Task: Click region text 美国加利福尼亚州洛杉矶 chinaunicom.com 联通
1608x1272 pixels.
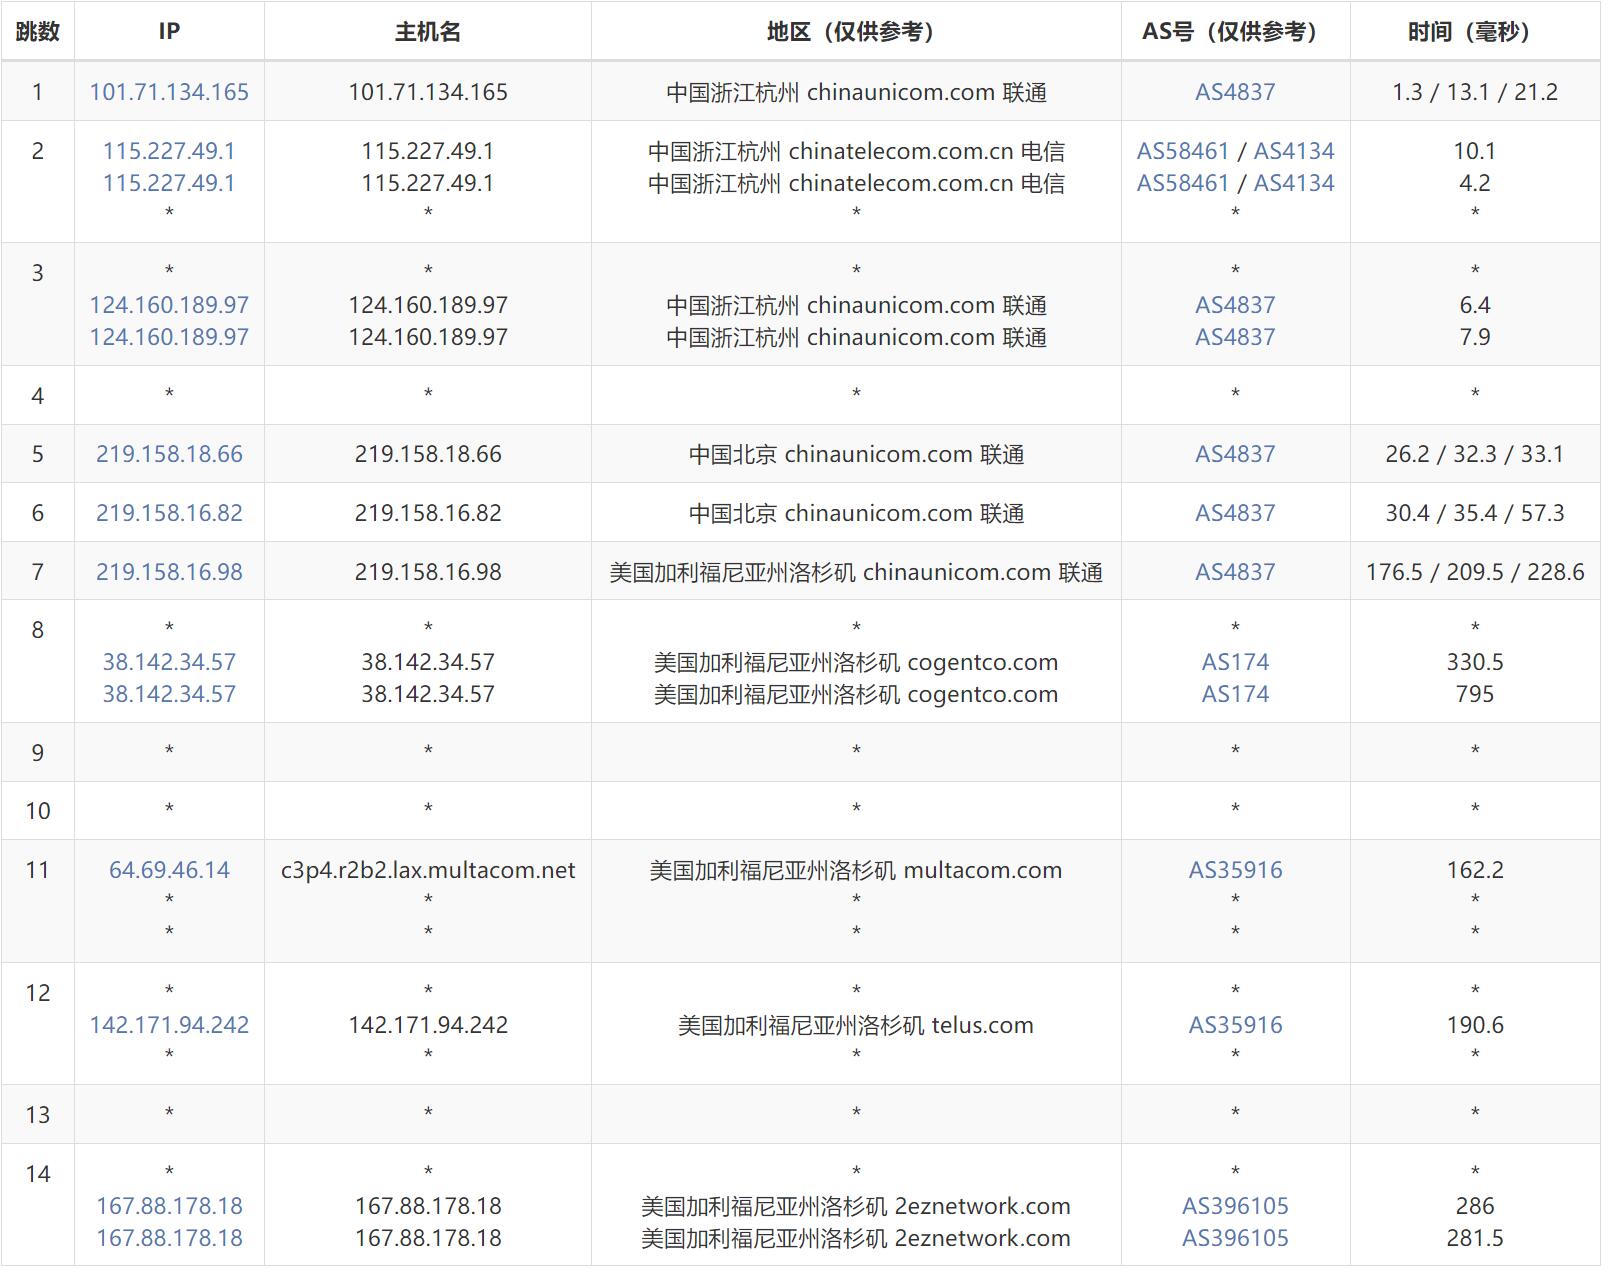Action: (x=856, y=572)
